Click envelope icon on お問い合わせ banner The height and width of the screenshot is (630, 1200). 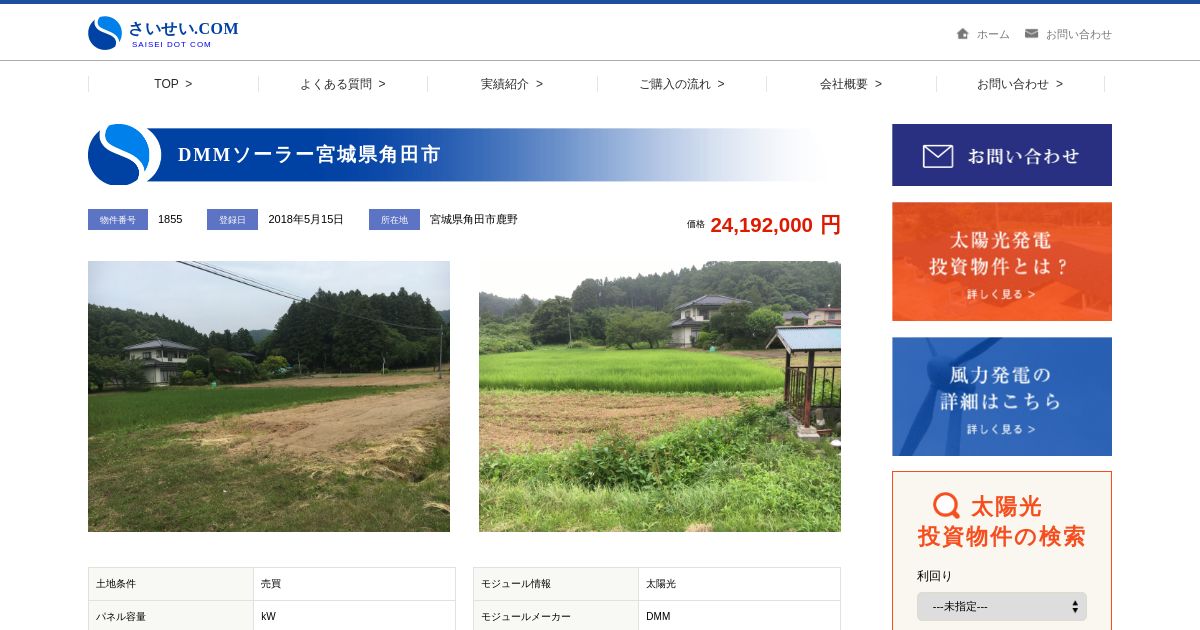point(938,156)
